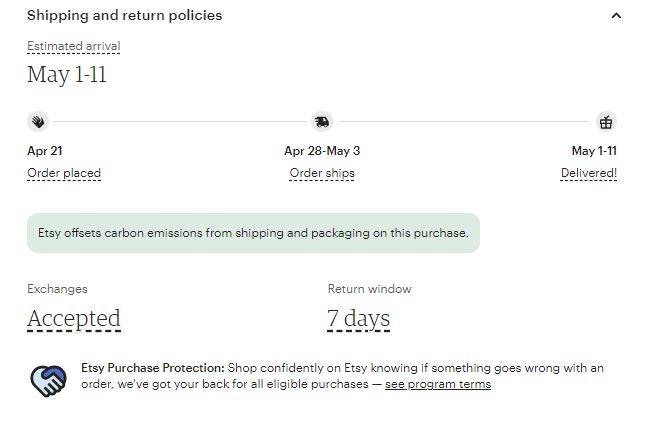Click the 'Apr 21' order date

tap(45, 151)
